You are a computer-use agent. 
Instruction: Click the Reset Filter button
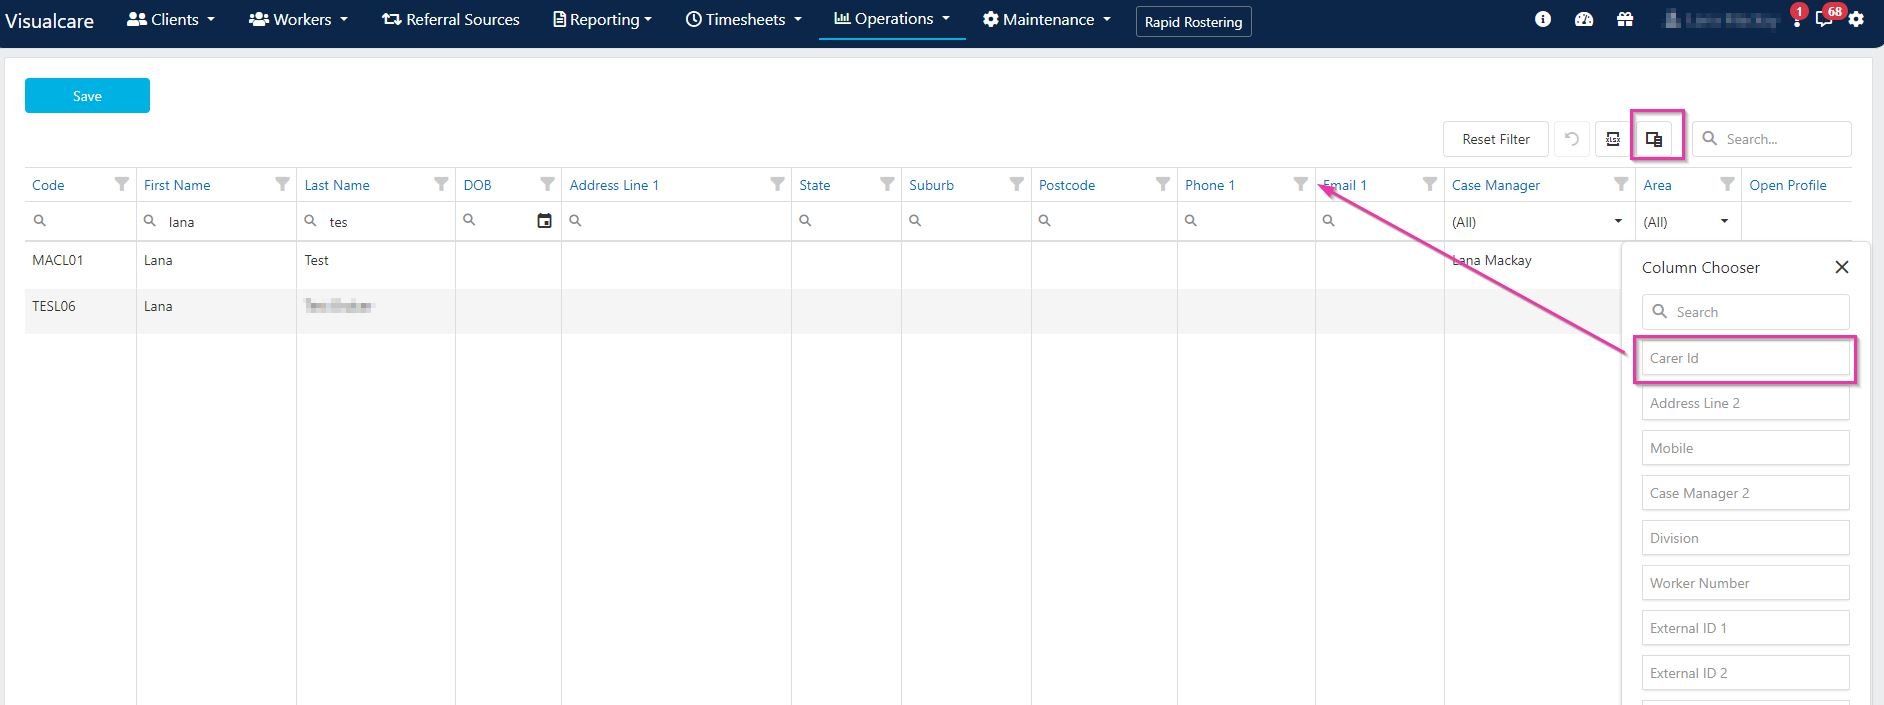[x=1495, y=139]
